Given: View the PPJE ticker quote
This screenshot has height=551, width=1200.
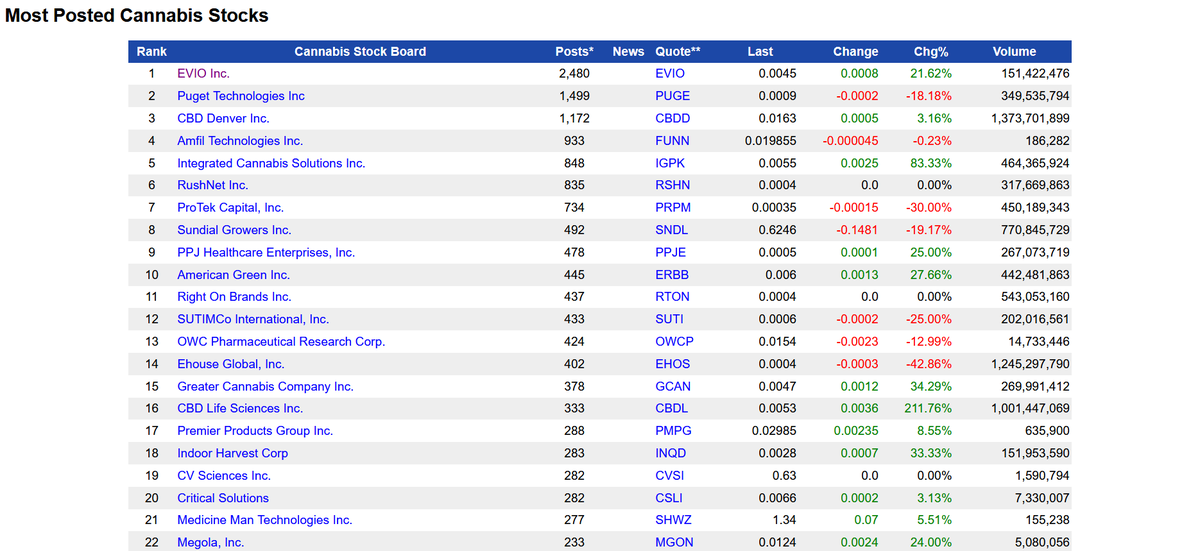Looking at the screenshot, I should (x=670, y=253).
